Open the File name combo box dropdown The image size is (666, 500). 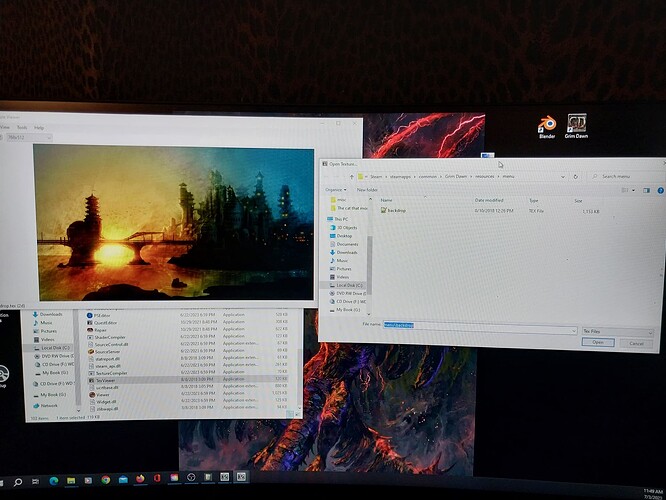pos(573,330)
